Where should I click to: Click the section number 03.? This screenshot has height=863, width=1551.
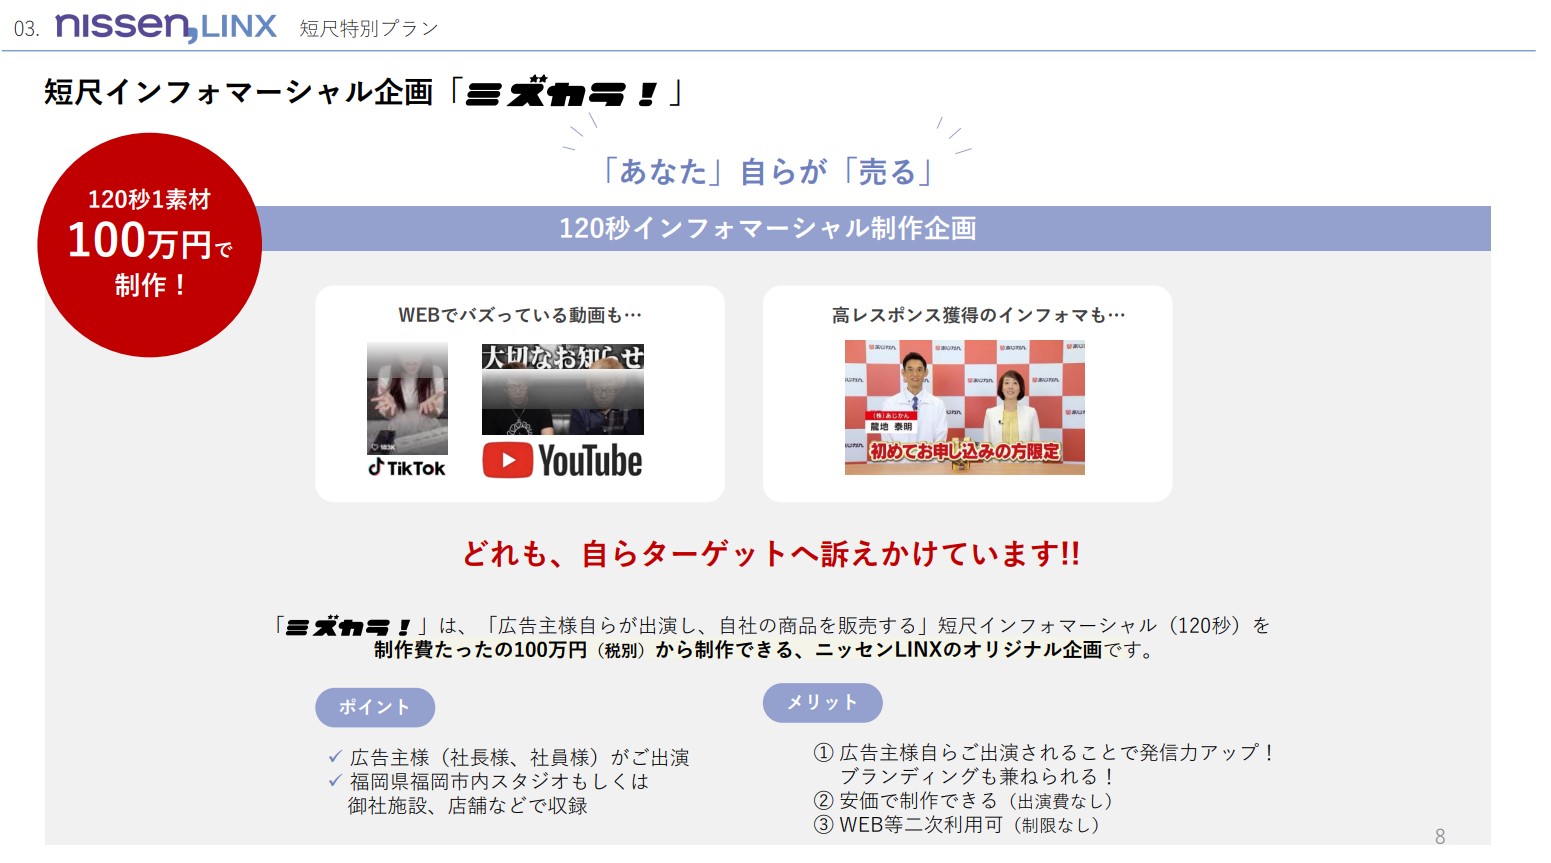tap(27, 29)
